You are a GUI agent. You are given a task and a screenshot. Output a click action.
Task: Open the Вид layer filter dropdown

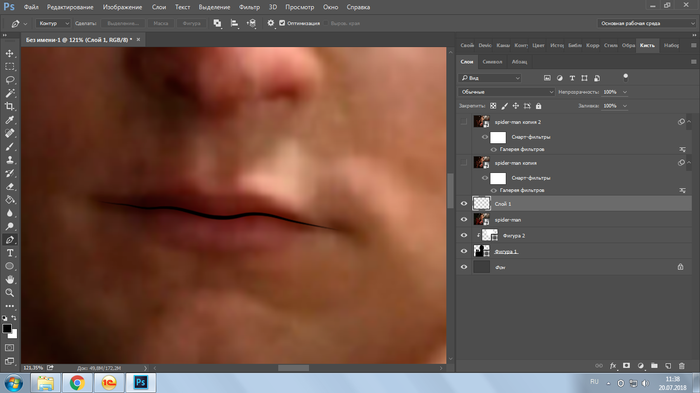[x=490, y=78]
